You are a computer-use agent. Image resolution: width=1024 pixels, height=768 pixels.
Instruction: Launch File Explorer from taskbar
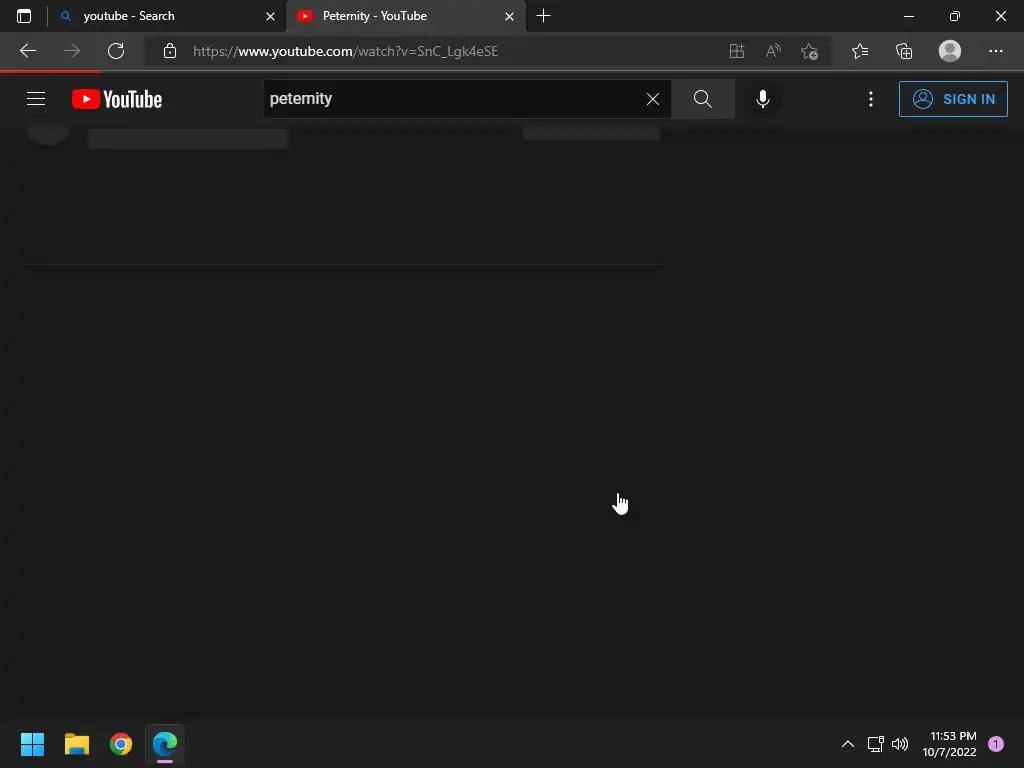(76, 744)
